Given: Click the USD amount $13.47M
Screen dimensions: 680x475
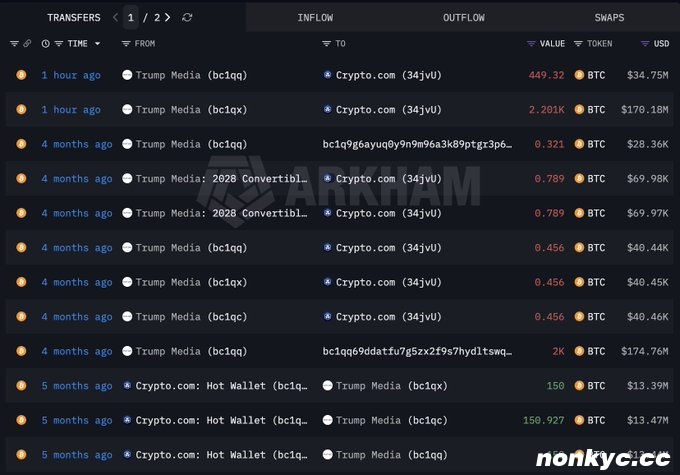Looking at the screenshot, I should (647, 420).
